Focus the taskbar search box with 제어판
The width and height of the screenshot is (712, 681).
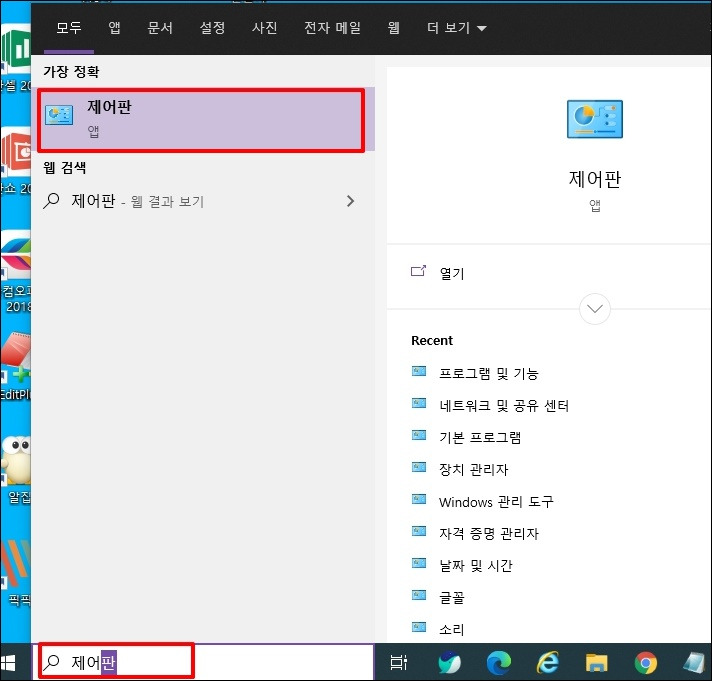203,662
